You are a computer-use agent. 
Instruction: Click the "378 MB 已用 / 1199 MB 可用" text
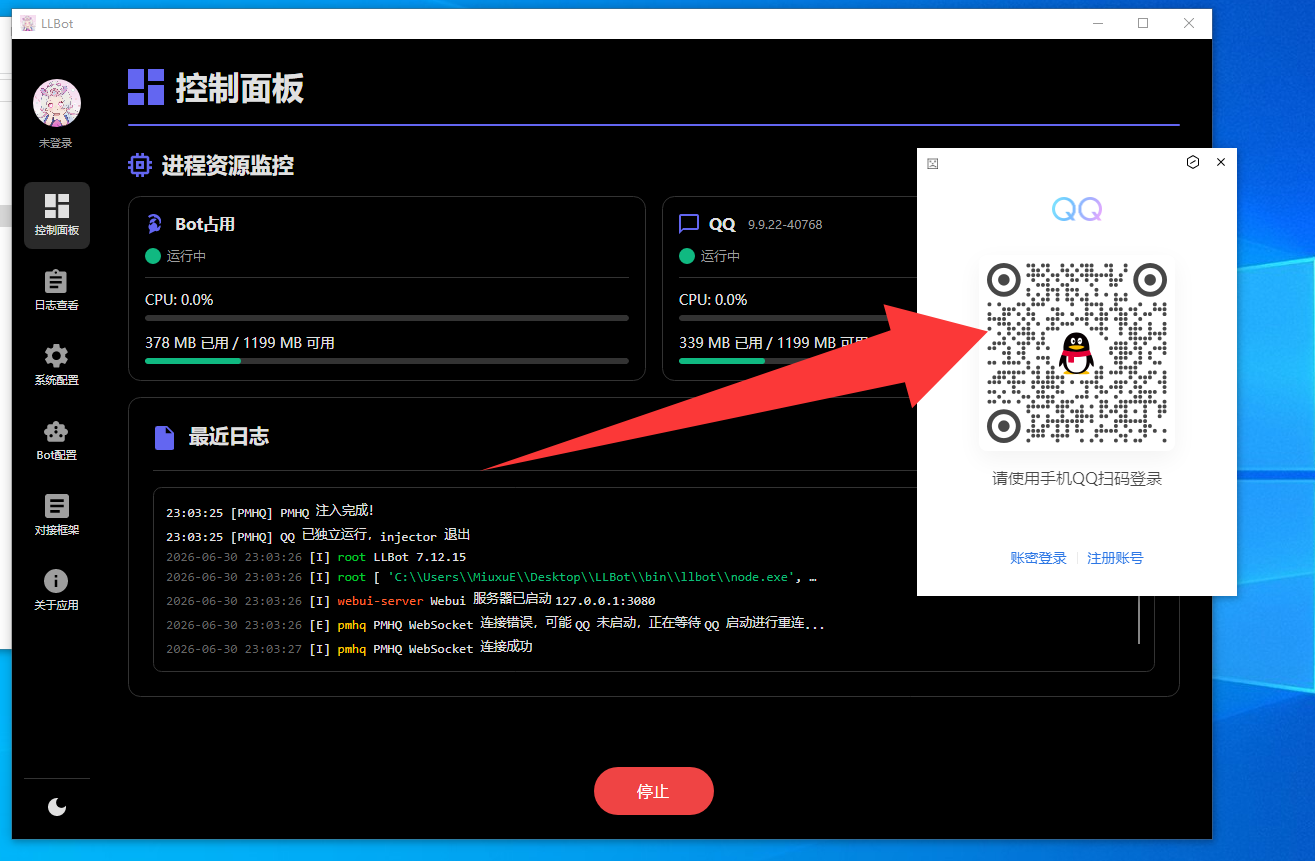(x=240, y=343)
